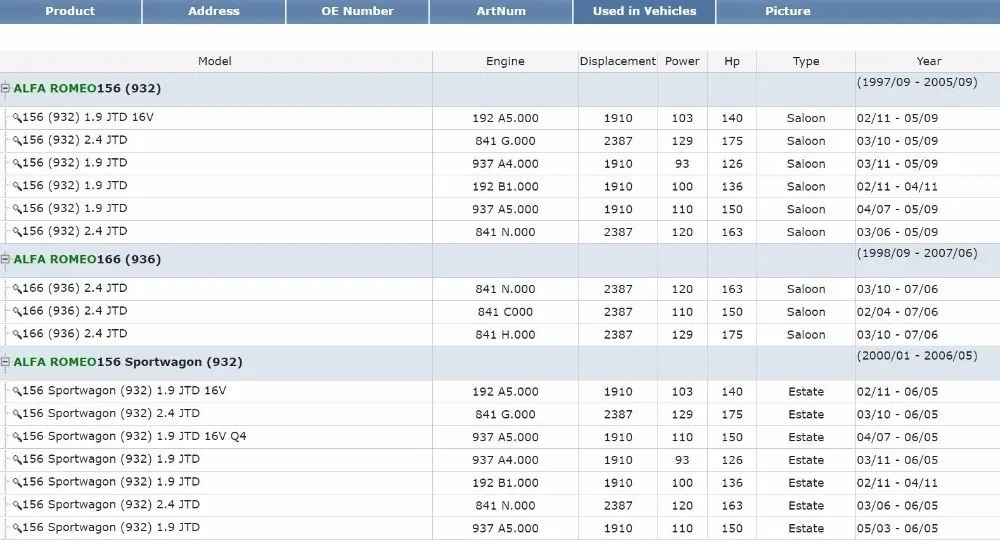Open ALFA ROMEO 156 Sportwagon (932) group title

pyautogui.click(x=128, y=361)
